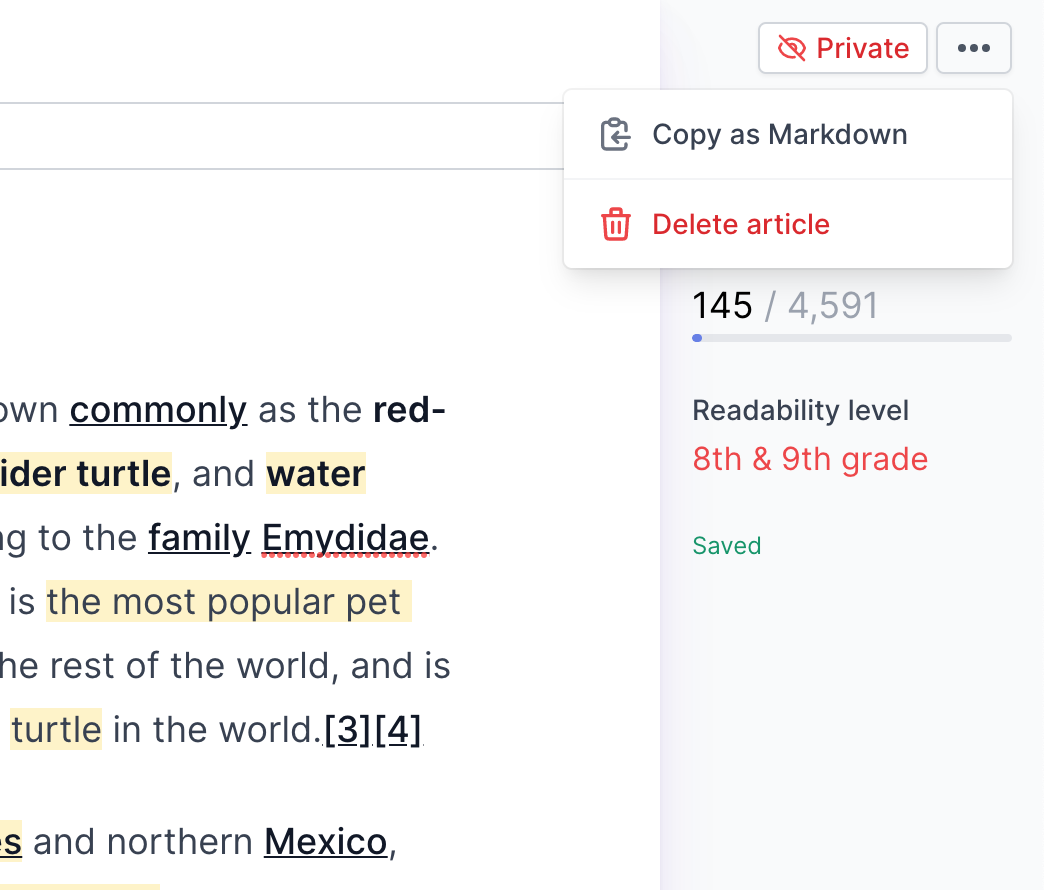Click the clipboard icon beside Copy as Markdown
Viewport: 1044px width, 890px height.
(x=615, y=134)
